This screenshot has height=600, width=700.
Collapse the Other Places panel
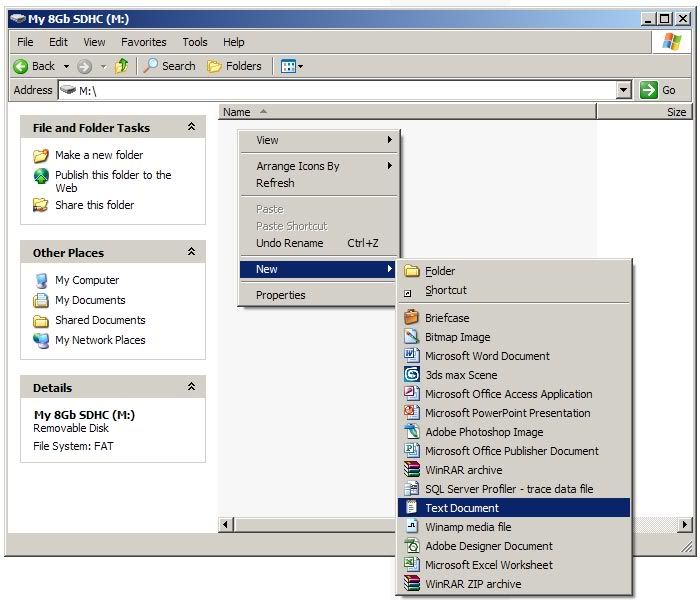(x=192, y=252)
